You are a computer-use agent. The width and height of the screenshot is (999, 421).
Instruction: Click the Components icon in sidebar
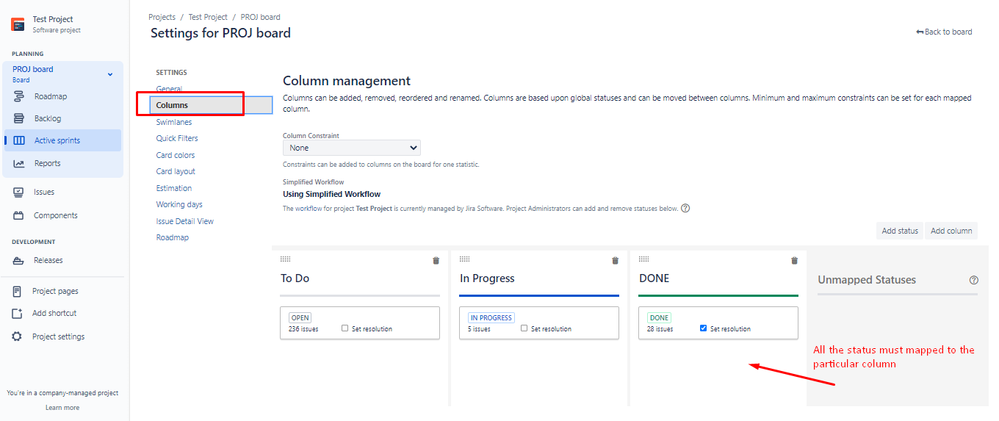(19, 215)
